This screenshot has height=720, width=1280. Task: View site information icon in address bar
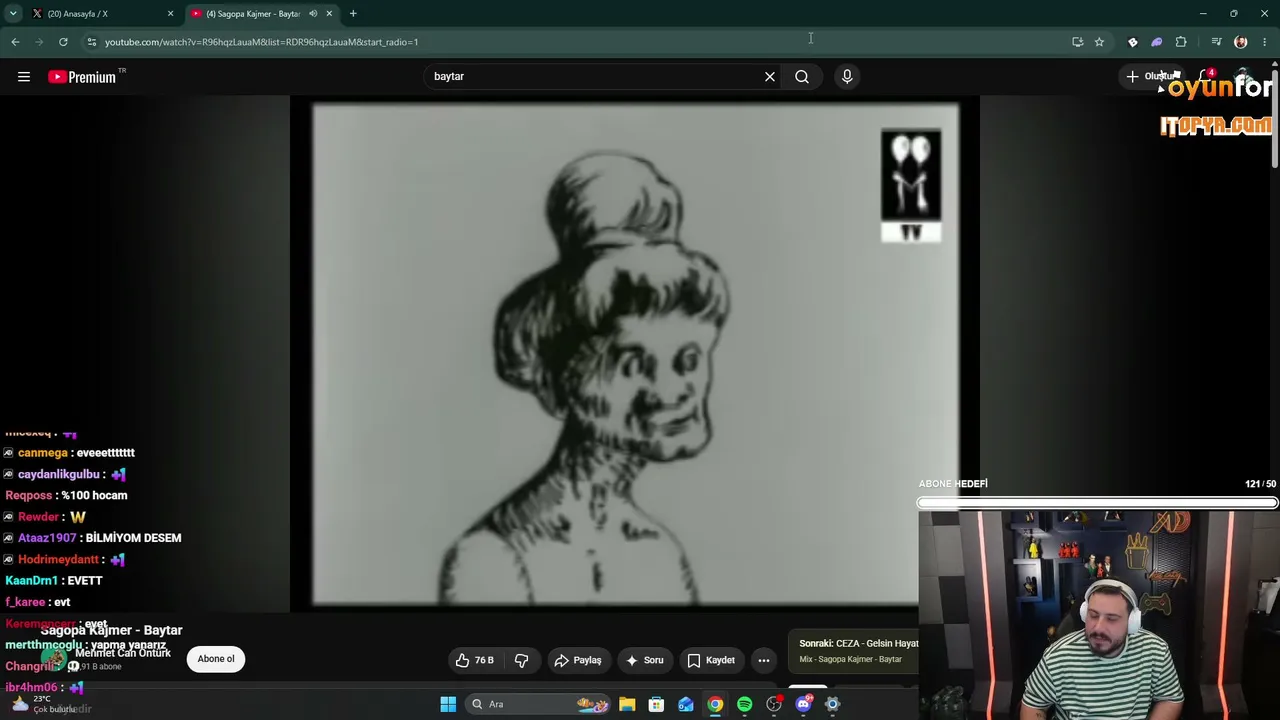pos(92,42)
